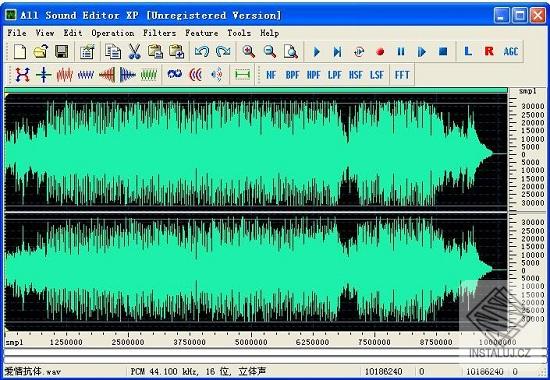Apply the LPF low pass filter

[334, 75]
